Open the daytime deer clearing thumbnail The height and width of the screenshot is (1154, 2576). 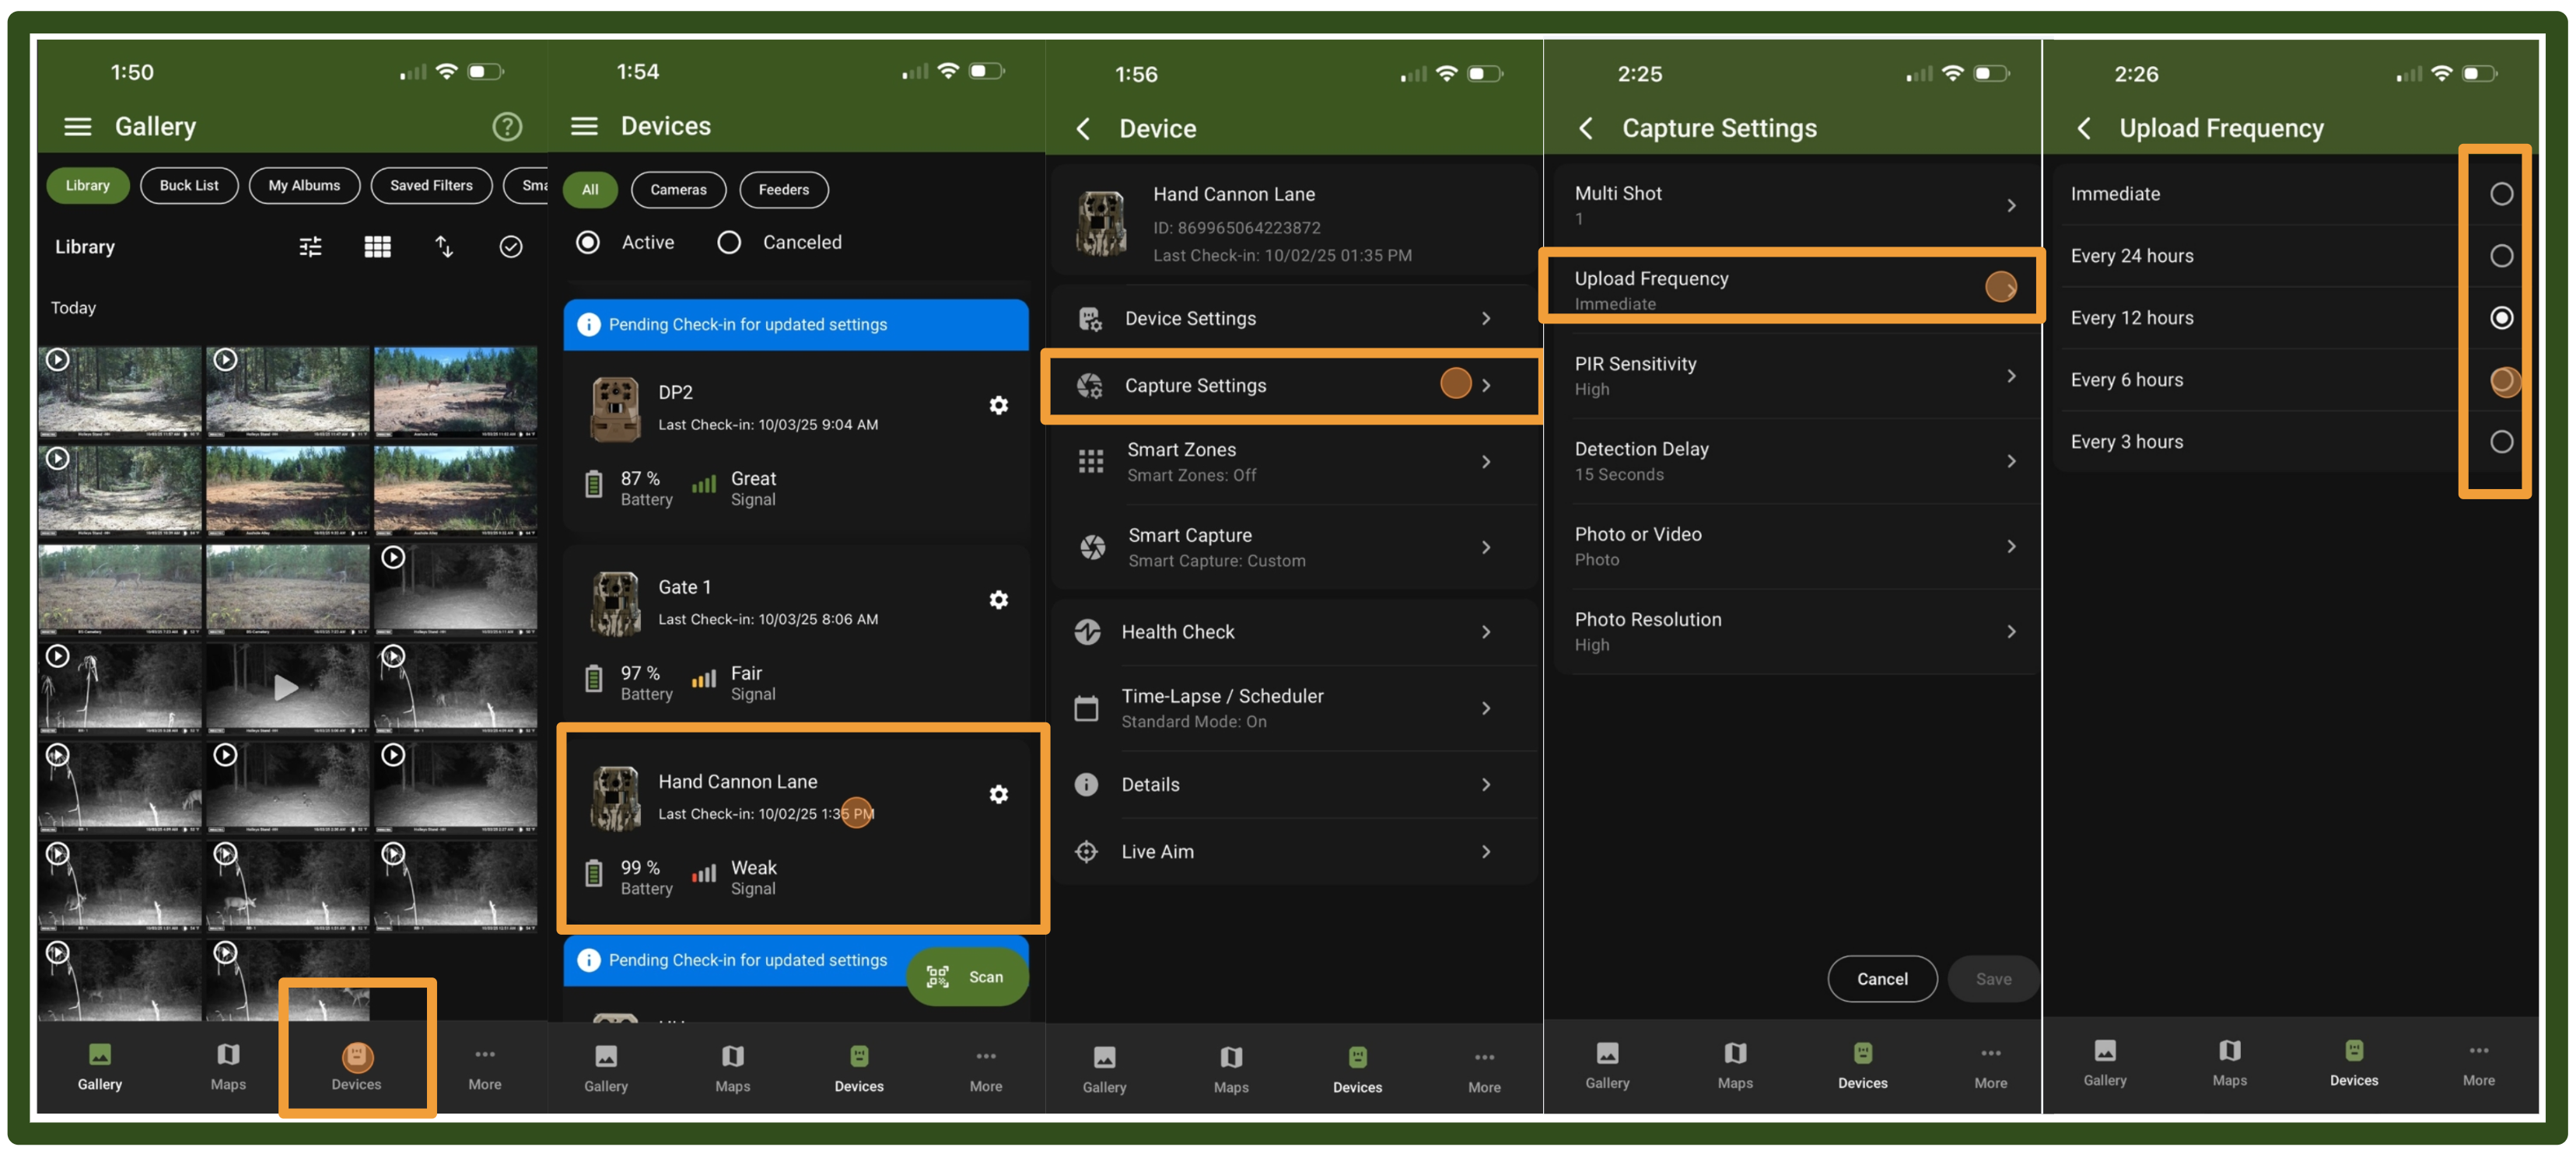(455, 392)
